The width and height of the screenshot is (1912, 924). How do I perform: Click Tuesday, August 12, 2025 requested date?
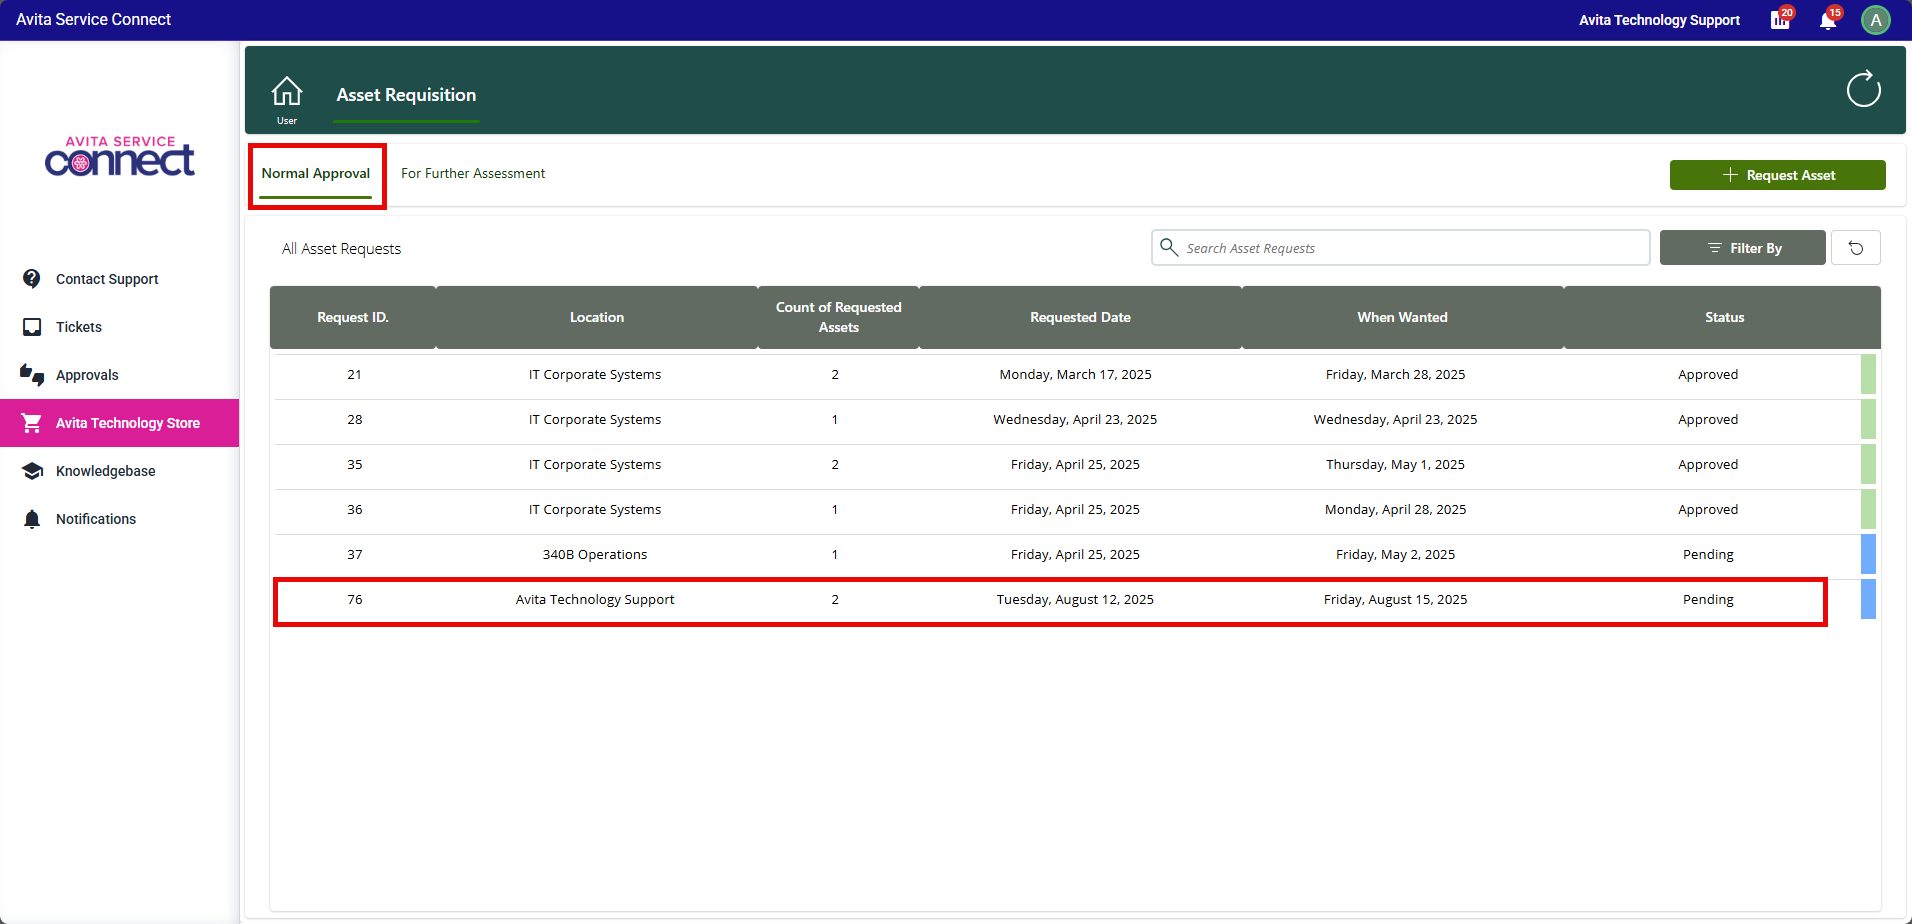click(1075, 599)
